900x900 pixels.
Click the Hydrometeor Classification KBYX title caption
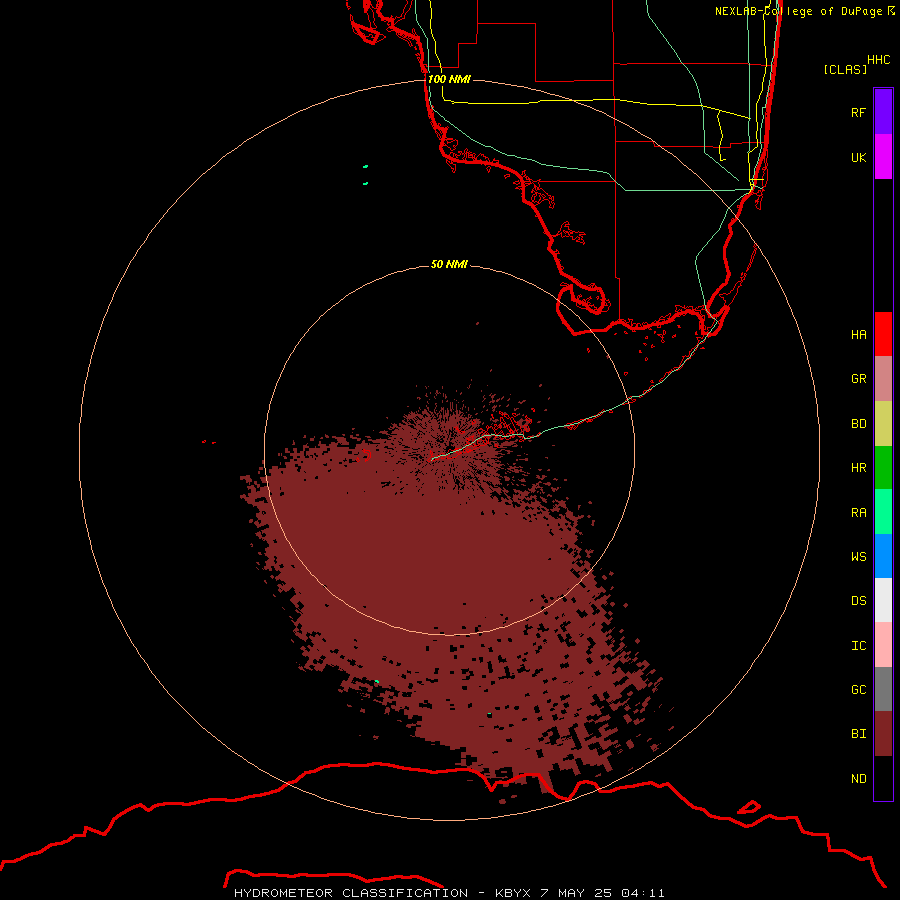(449, 893)
